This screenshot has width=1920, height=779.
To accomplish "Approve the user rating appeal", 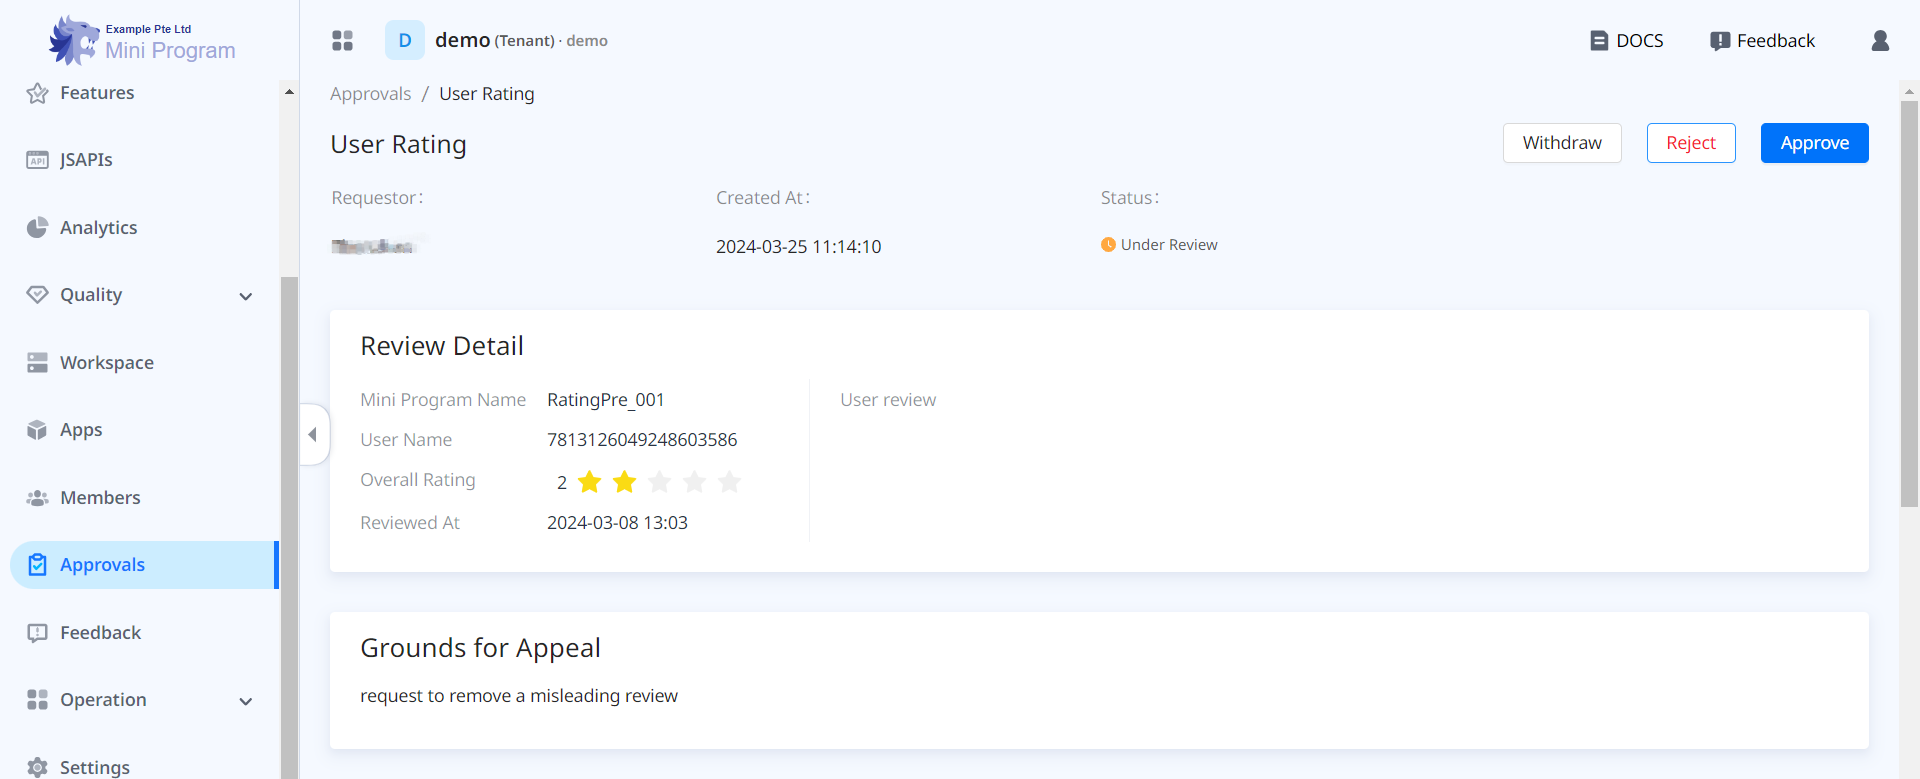I will [x=1815, y=143].
